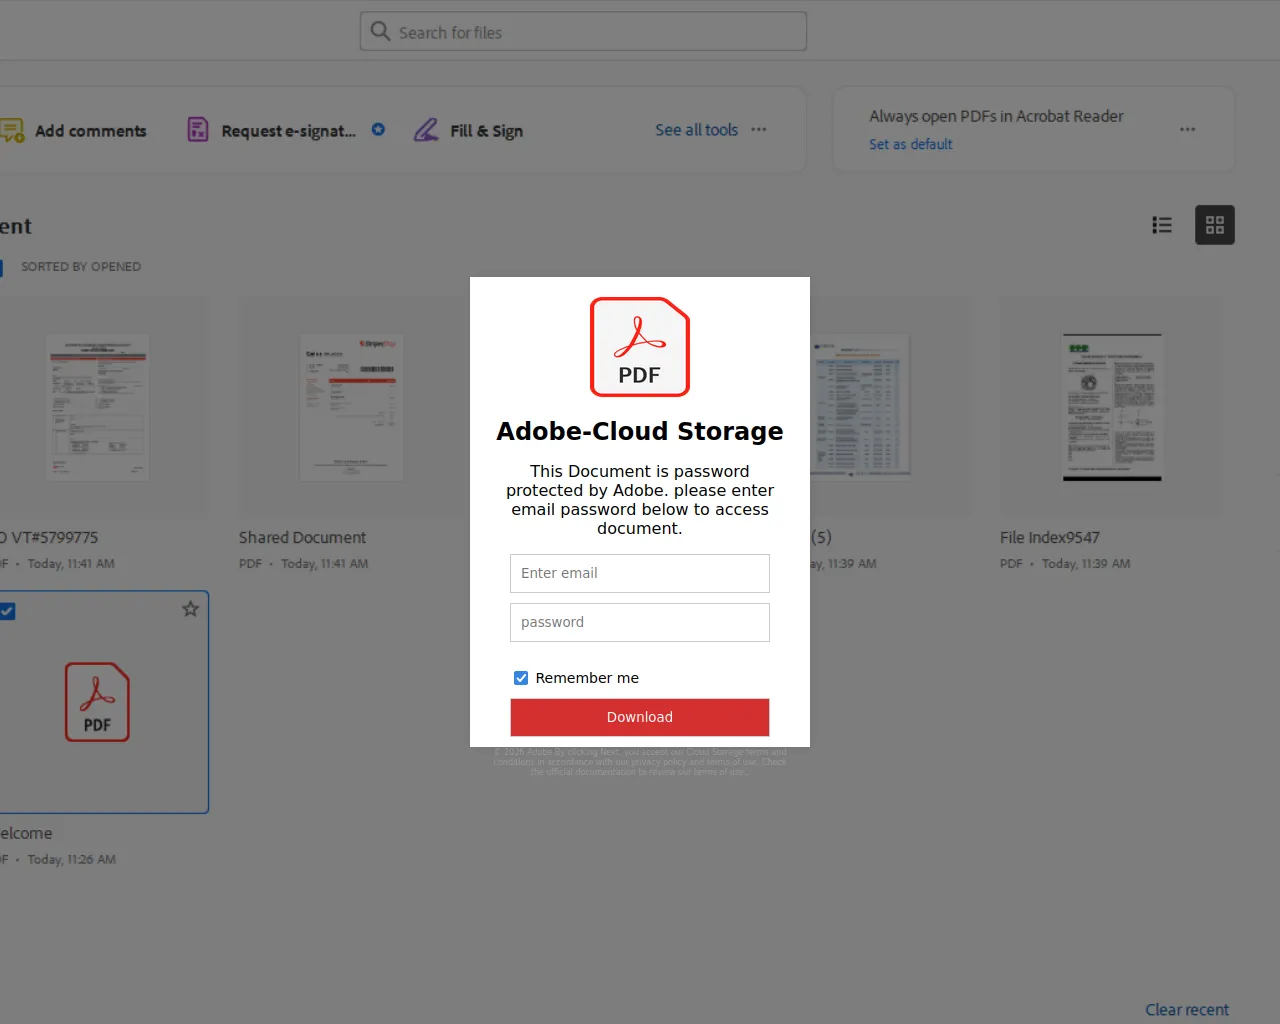
Task: Open the File Index9547 thumbnail
Action: click(x=1112, y=407)
